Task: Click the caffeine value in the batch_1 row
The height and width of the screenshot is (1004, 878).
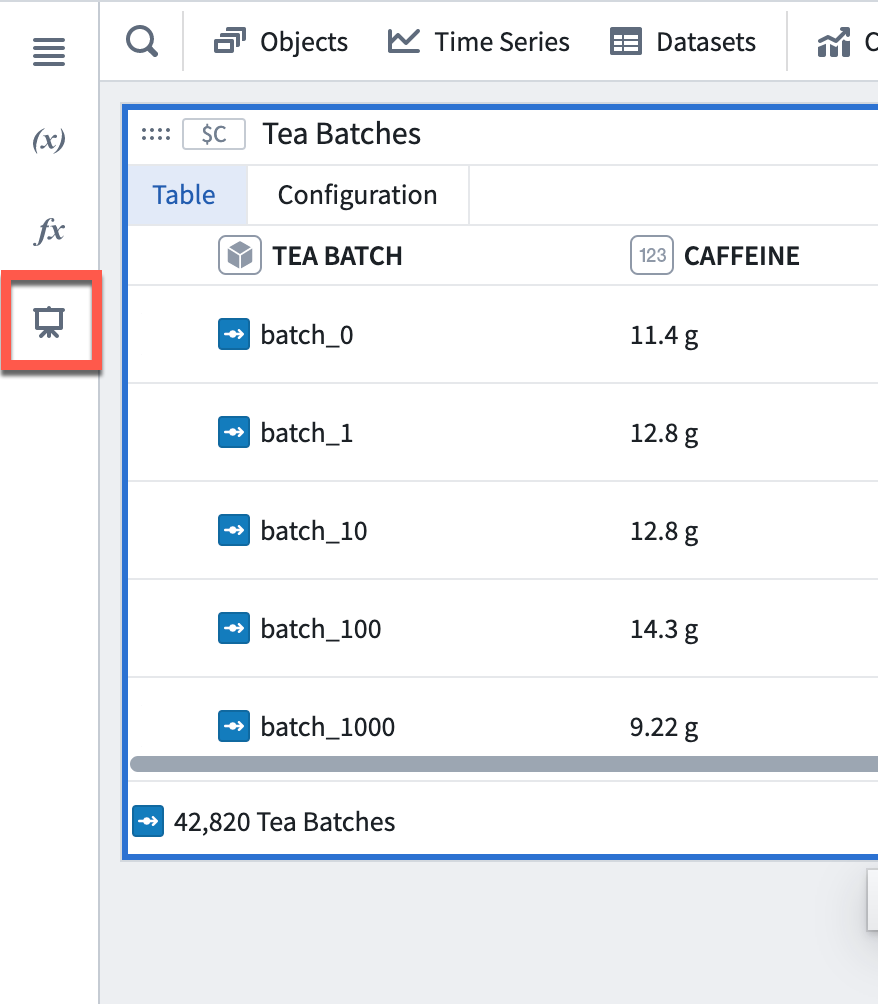Action: coord(664,433)
